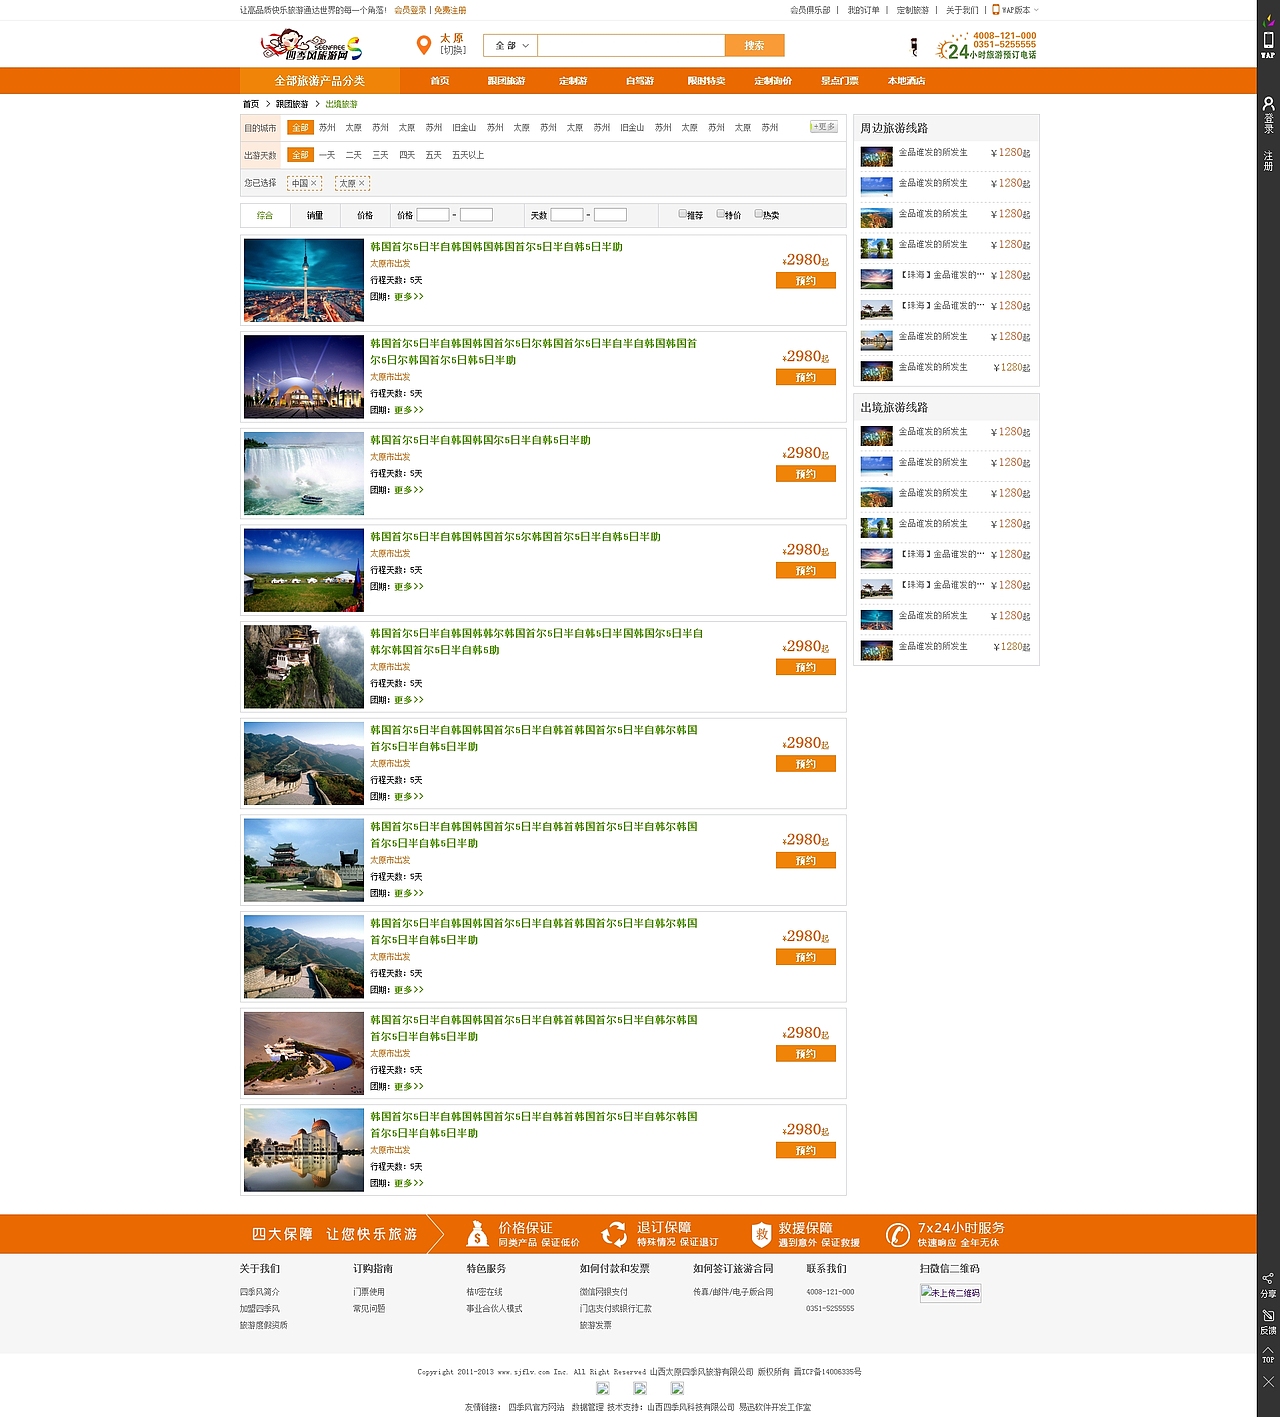The width and height of the screenshot is (1280, 1417).
Task: Click 会员俱乐部 link in top bar
Action: (810, 10)
